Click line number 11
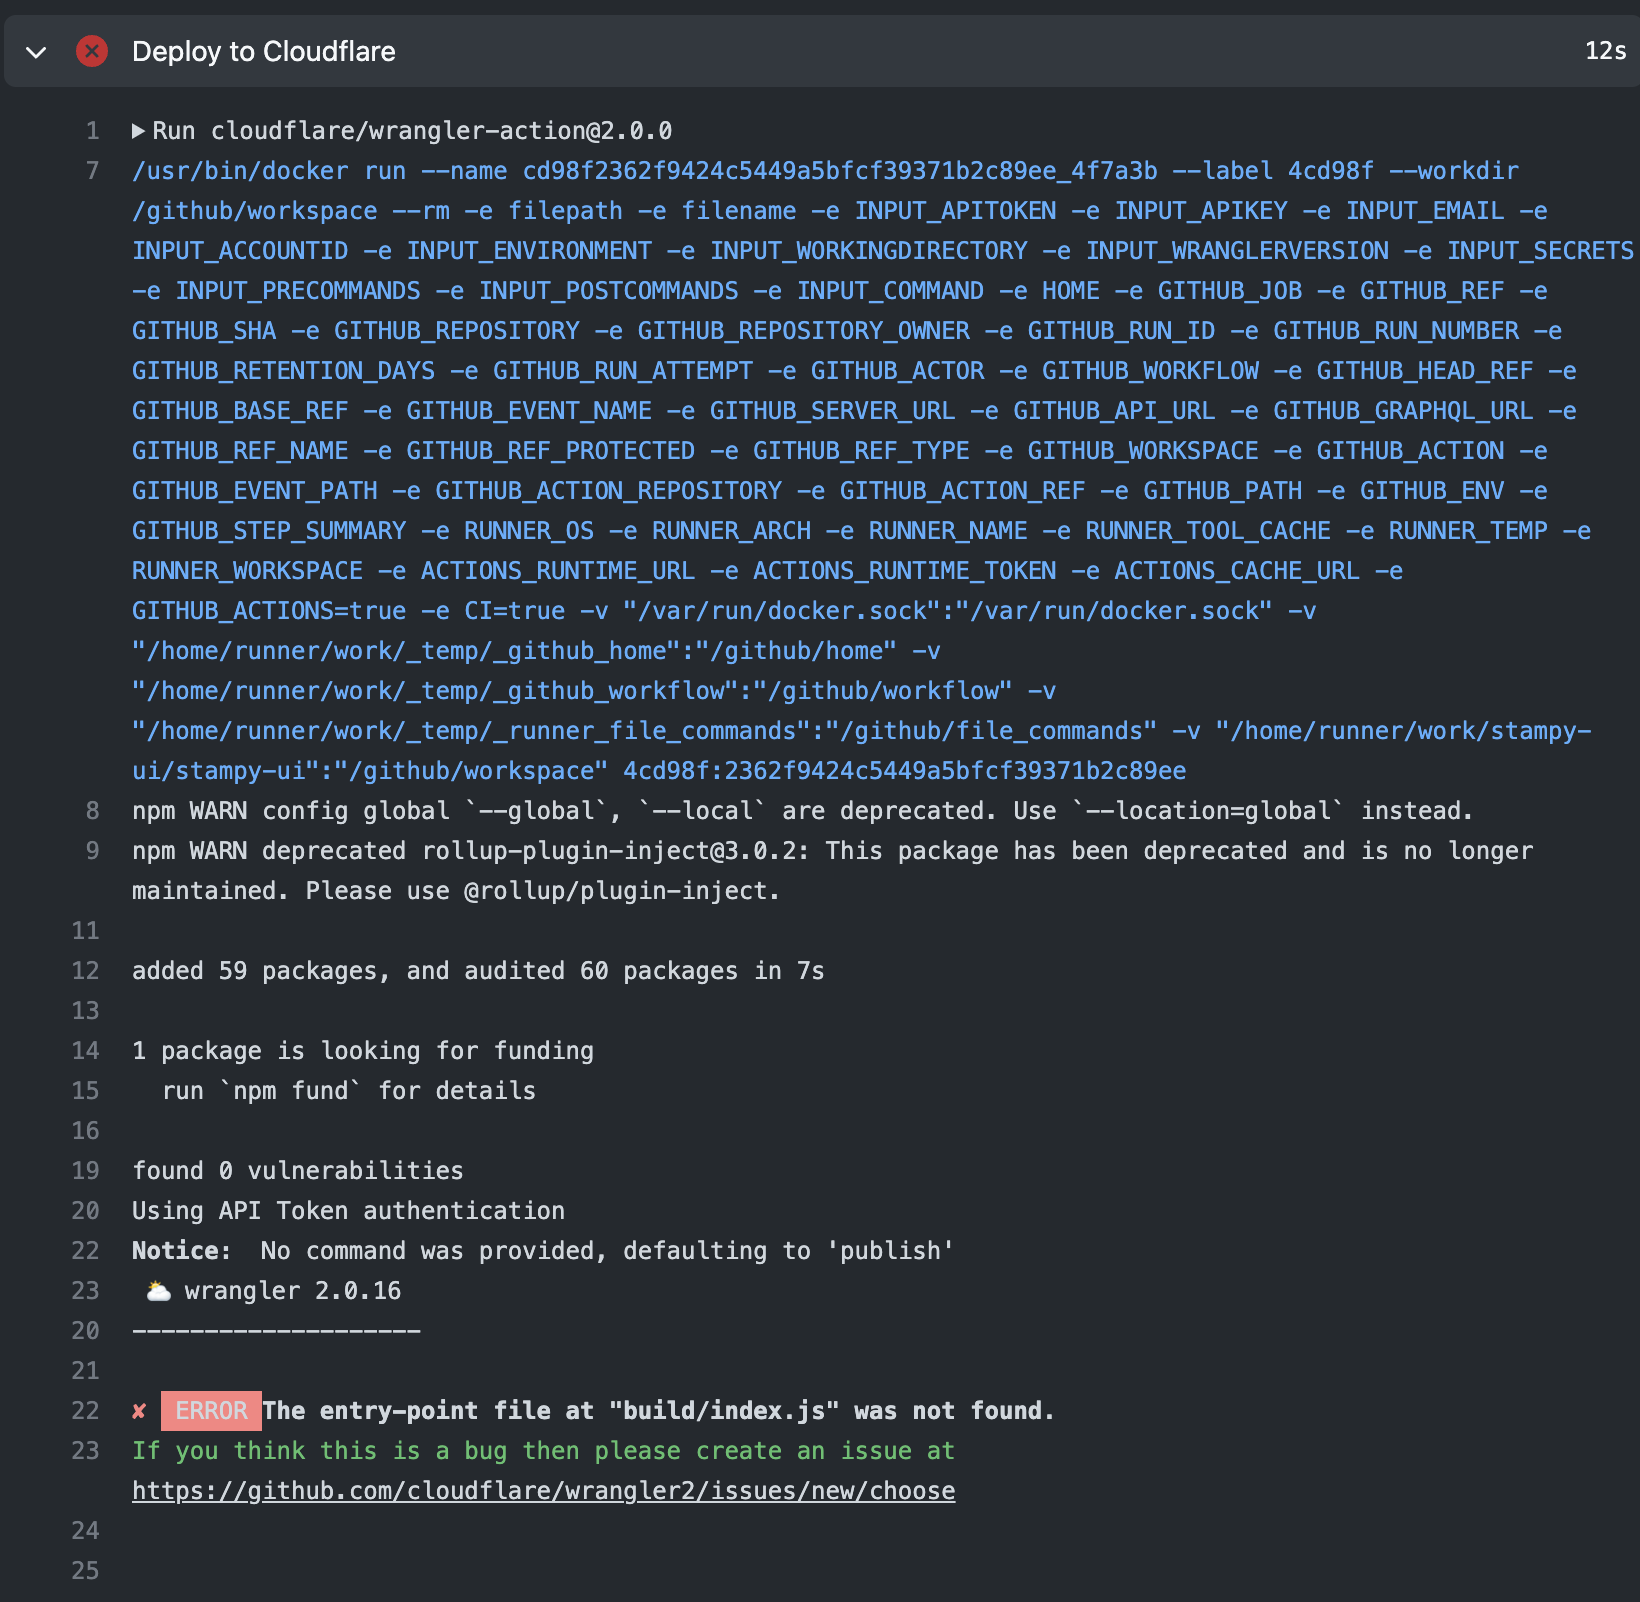The image size is (1640, 1602). tap(86, 931)
